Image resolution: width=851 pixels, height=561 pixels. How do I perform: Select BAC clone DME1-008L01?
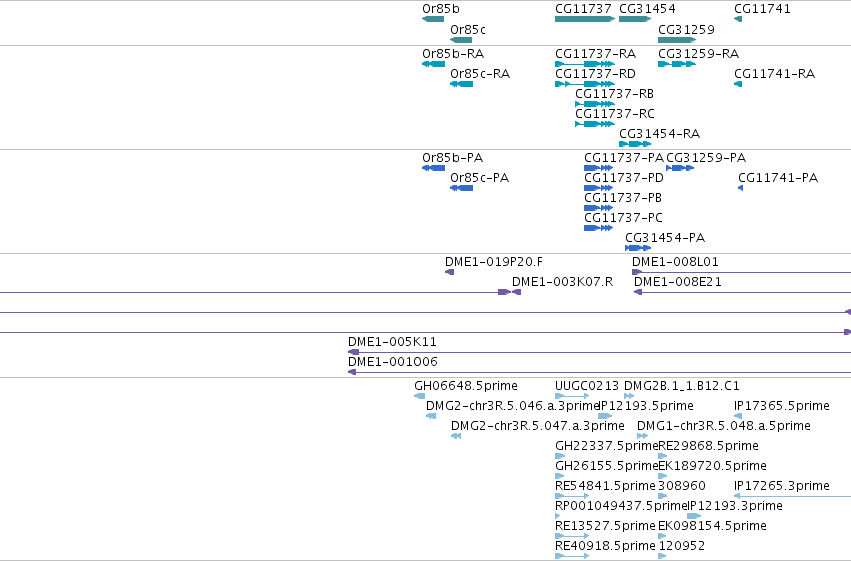pyautogui.click(x=741, y=272)
